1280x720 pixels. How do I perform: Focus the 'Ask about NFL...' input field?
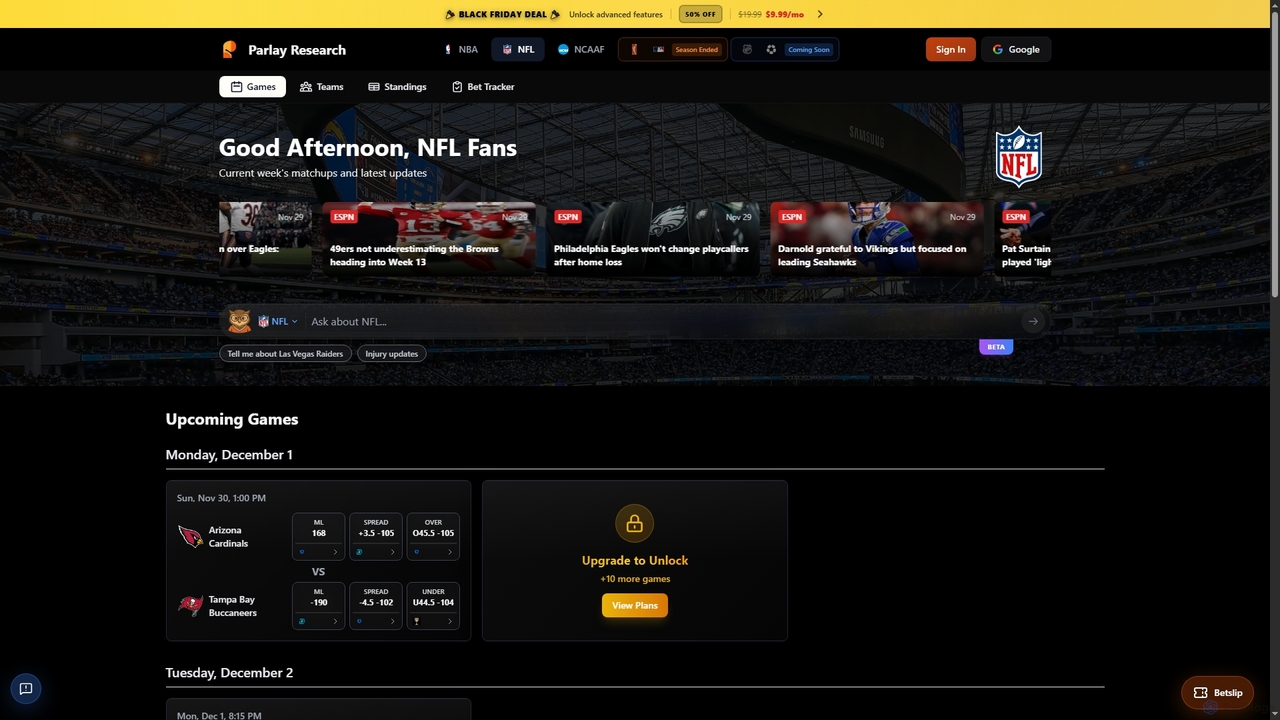[660, 321]
